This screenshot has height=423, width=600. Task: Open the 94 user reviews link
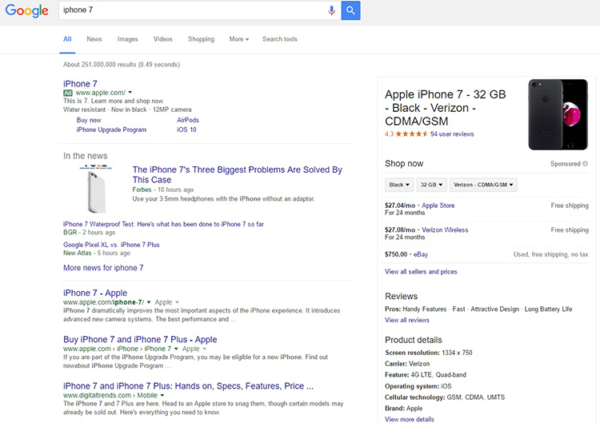(452, 134)
